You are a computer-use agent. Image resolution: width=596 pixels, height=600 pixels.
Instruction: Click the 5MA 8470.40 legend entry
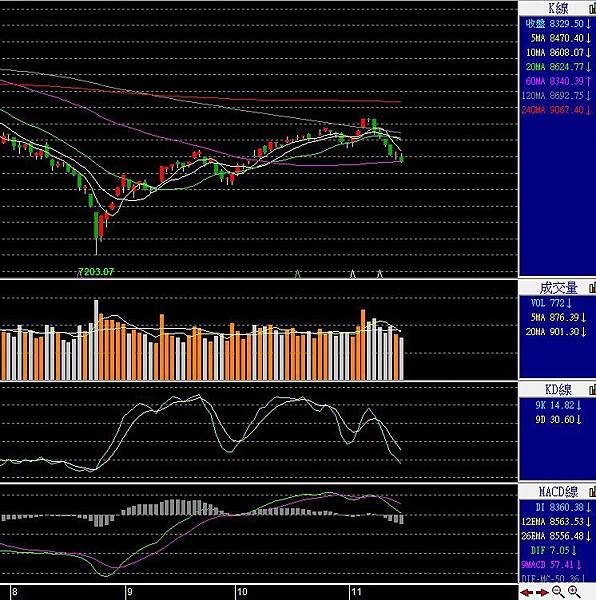(x=560, y=38)
